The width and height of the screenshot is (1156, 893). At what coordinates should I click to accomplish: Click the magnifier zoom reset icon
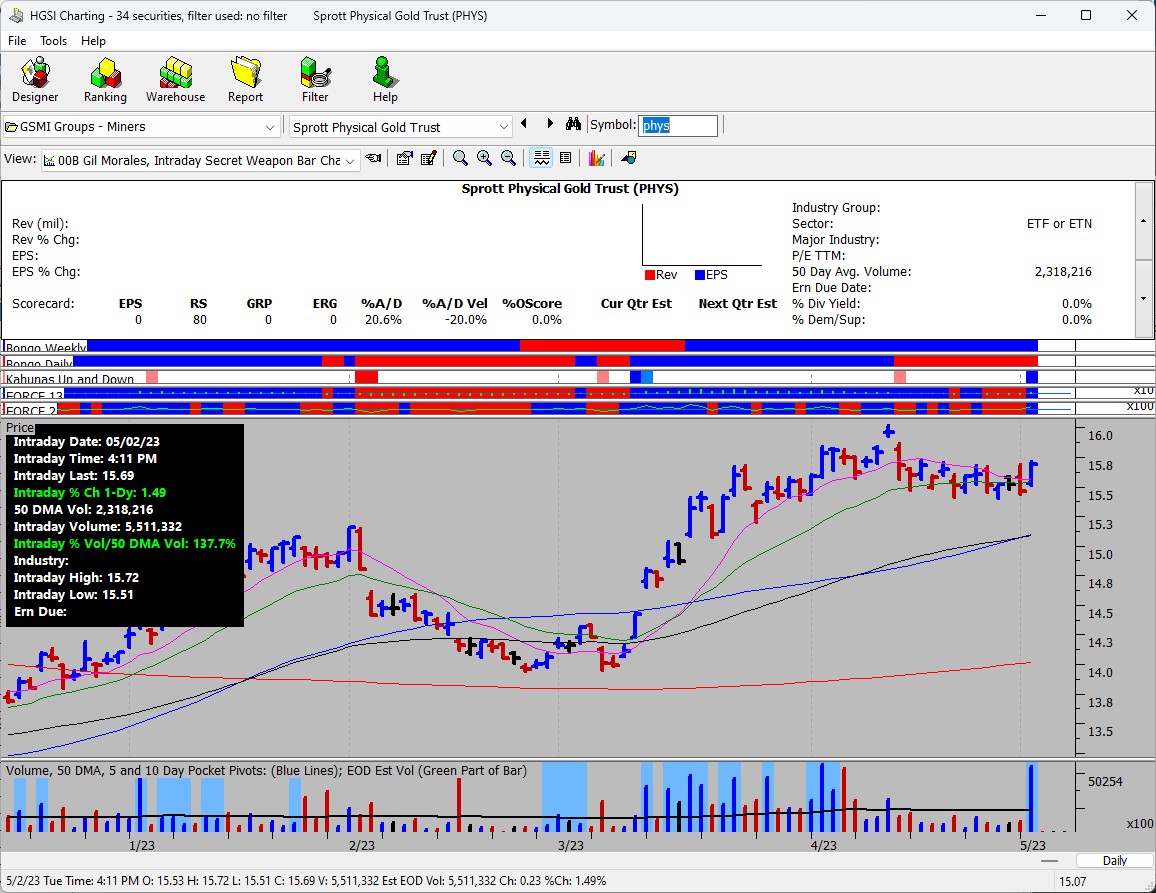coord(460,158)
